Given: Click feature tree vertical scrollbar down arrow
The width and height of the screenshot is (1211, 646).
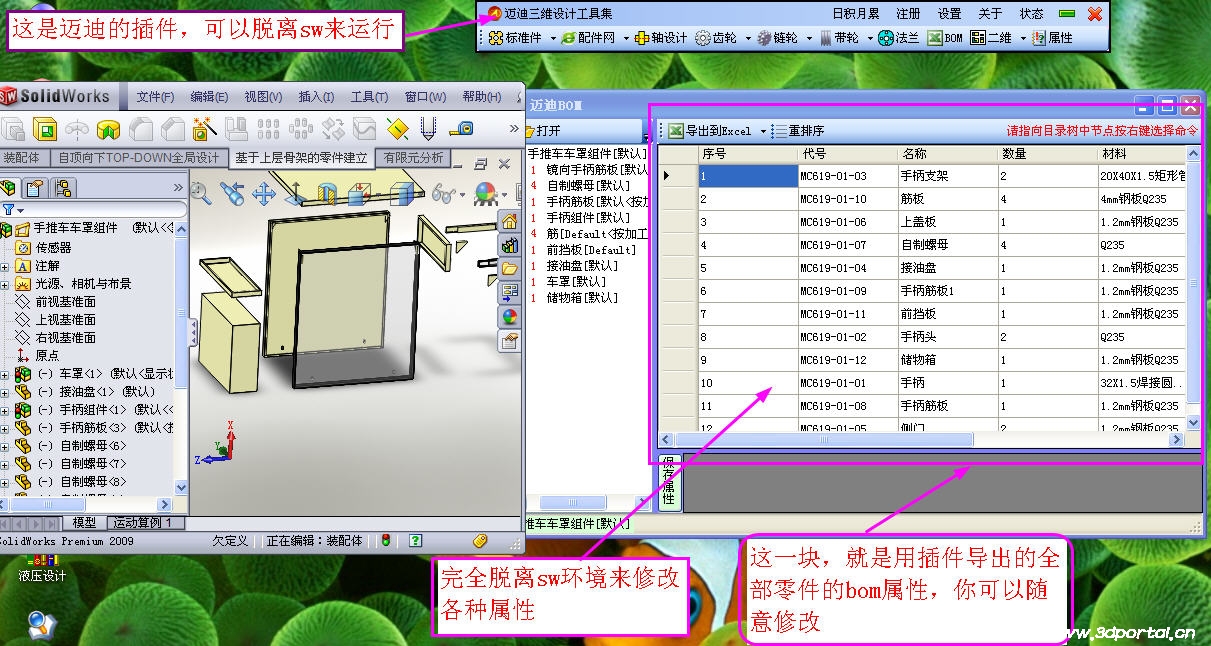Looking at the screenshot, I should [181, 487].
